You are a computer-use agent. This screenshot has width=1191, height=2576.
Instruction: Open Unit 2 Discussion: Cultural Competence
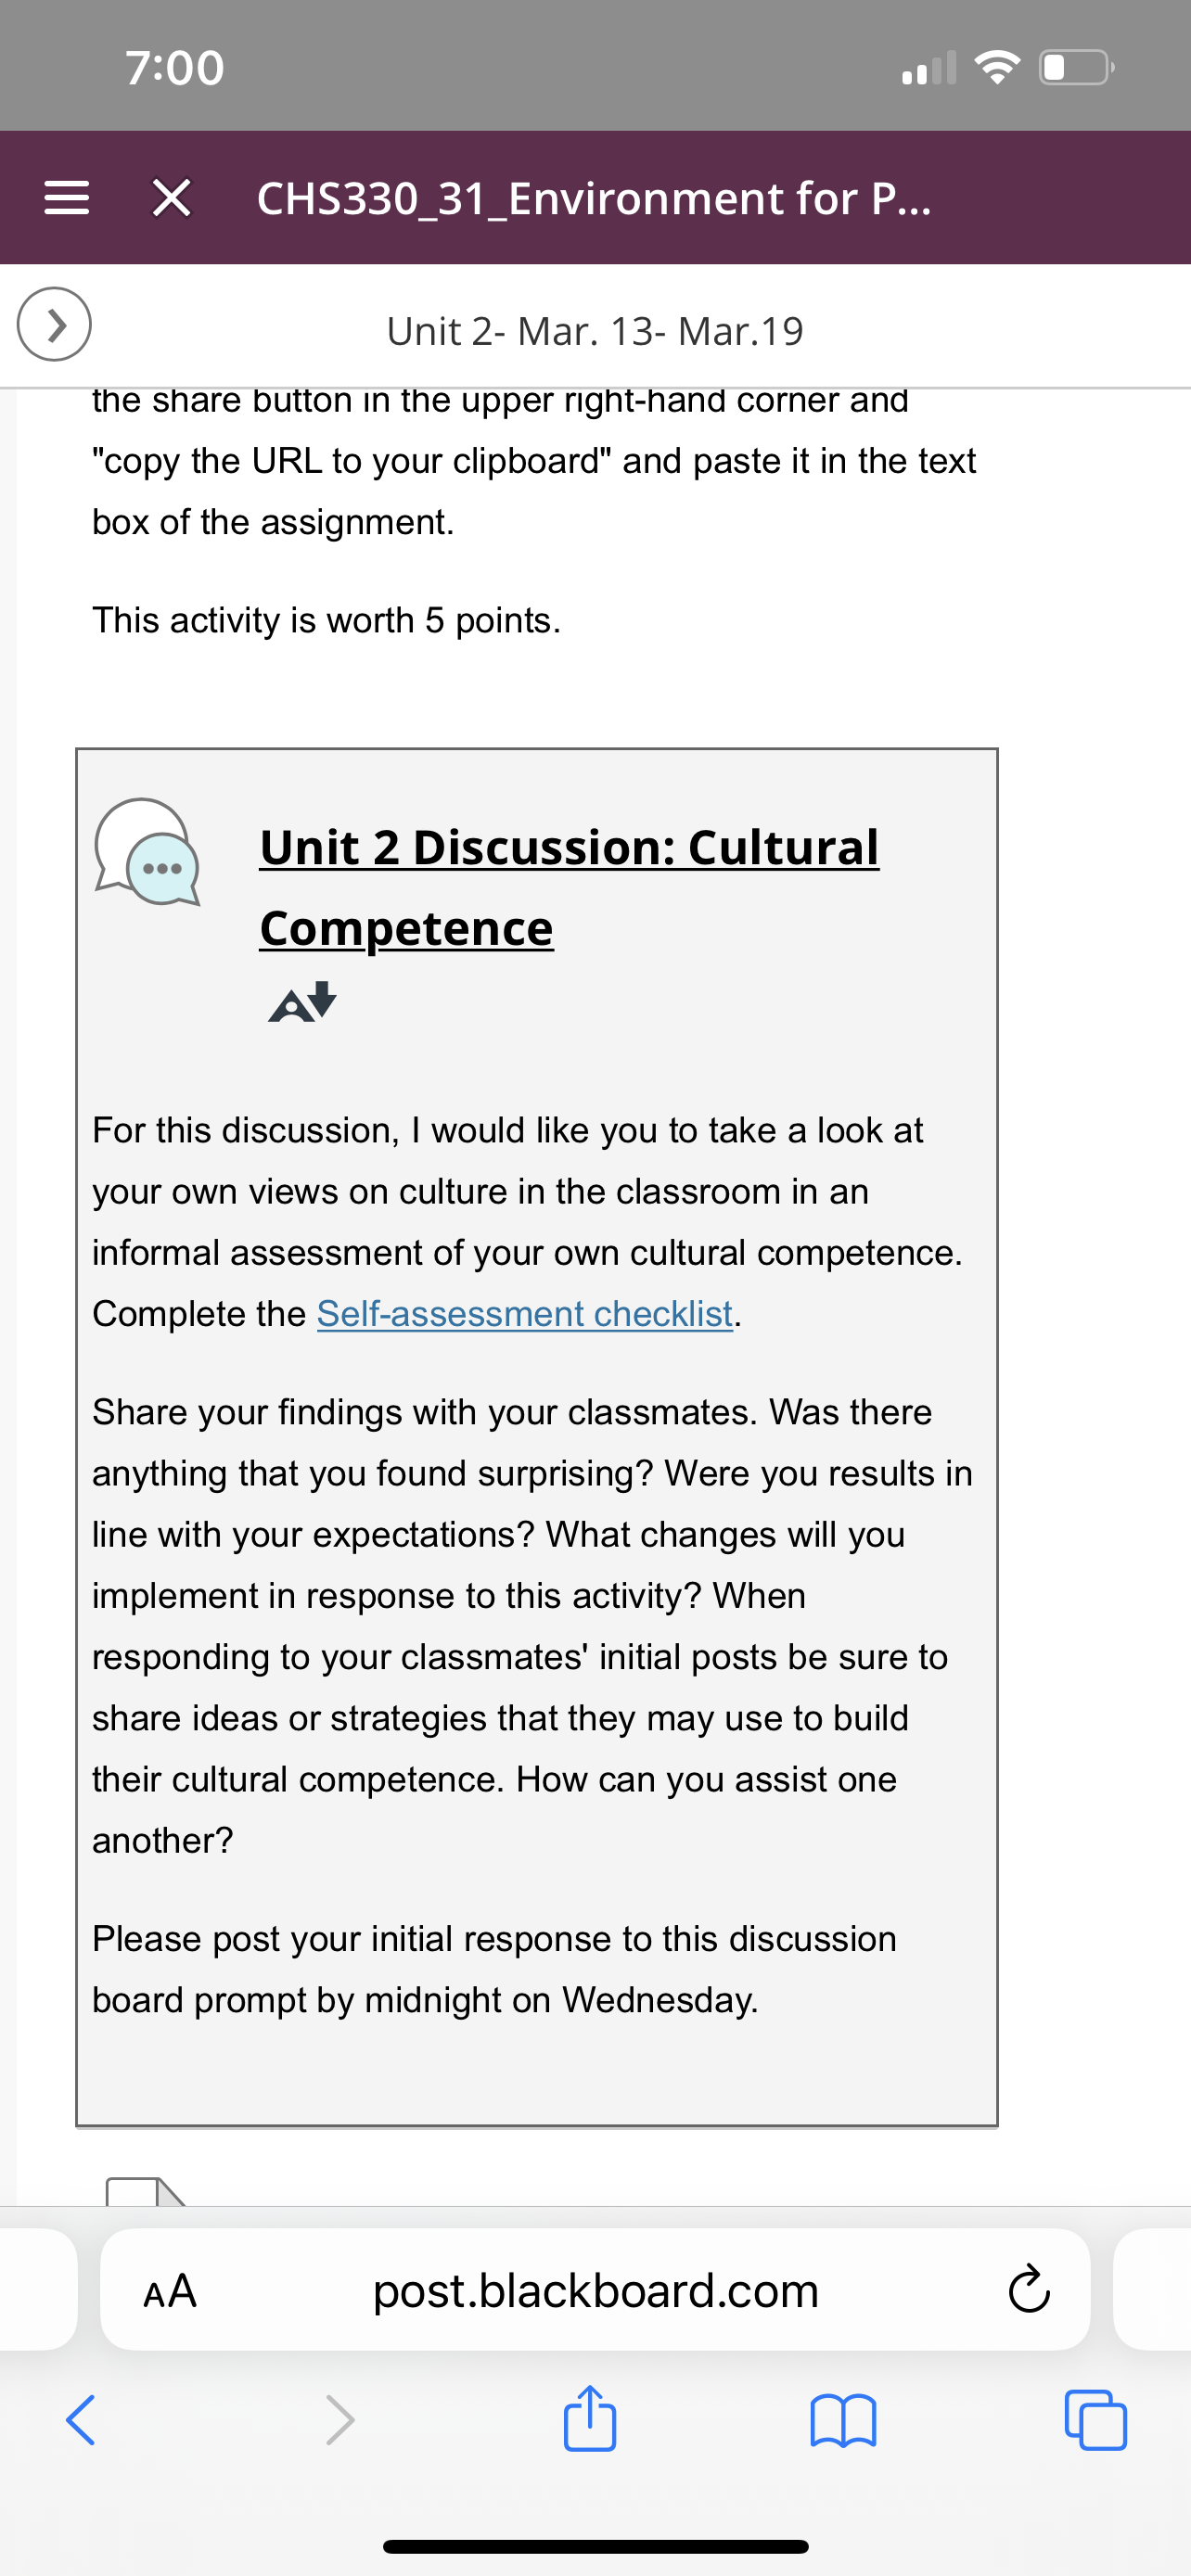pyautogui.click(x=569, y=887)
